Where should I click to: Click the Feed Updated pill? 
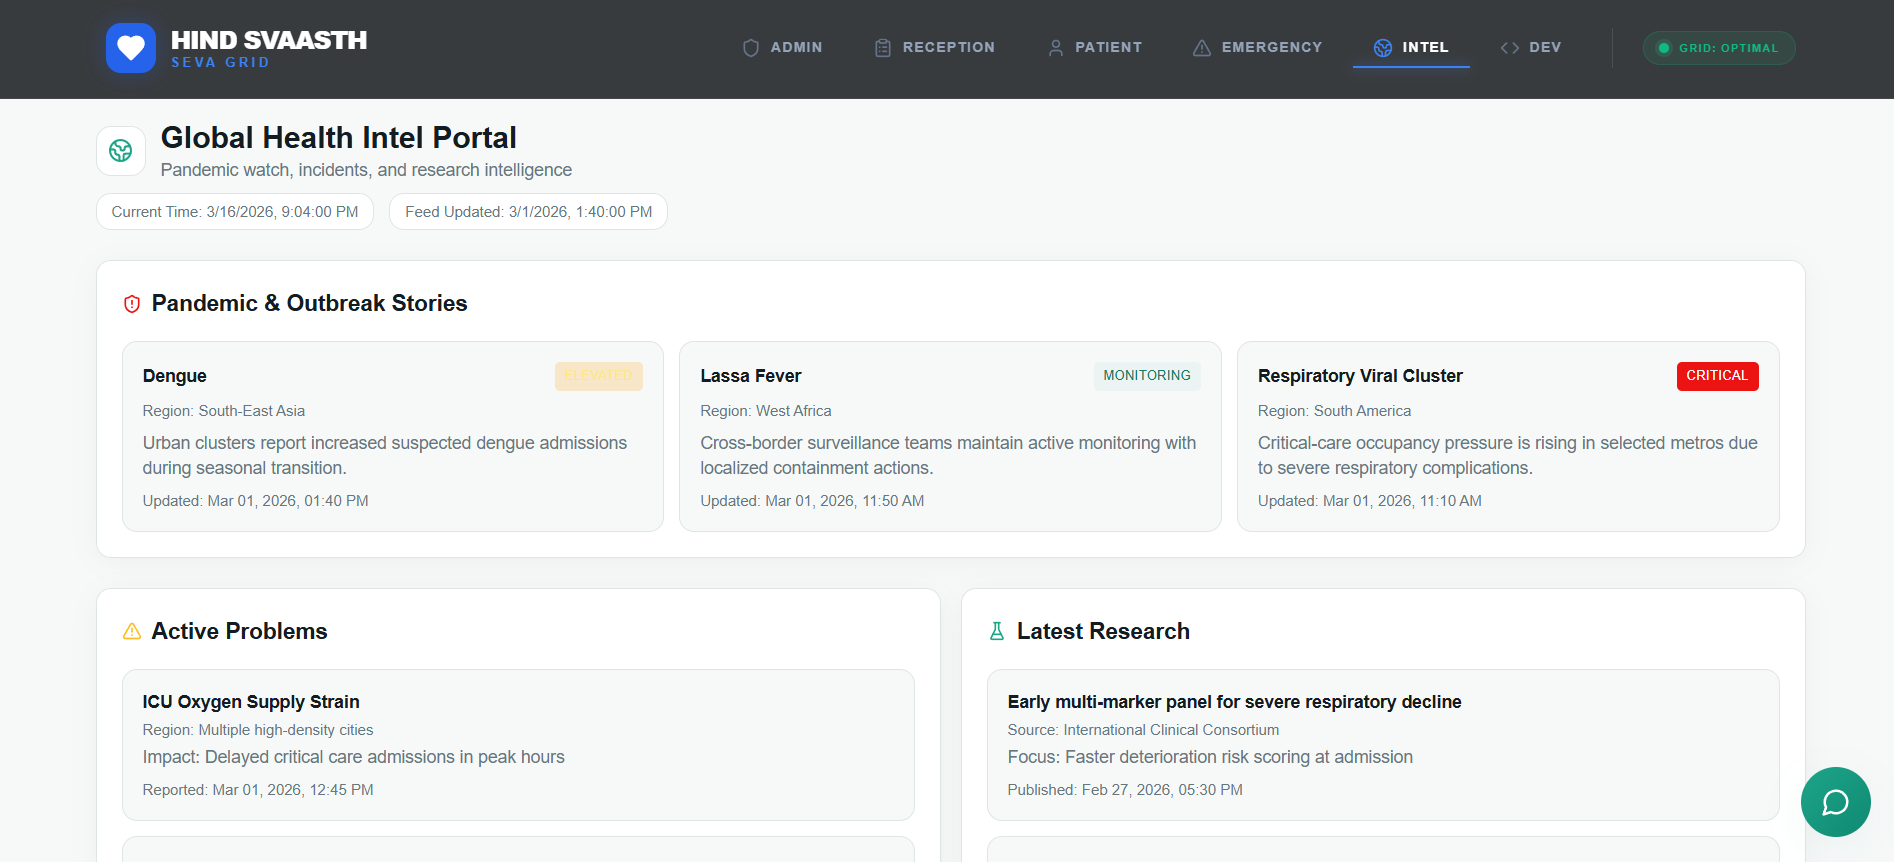click(x=528, y=212)
